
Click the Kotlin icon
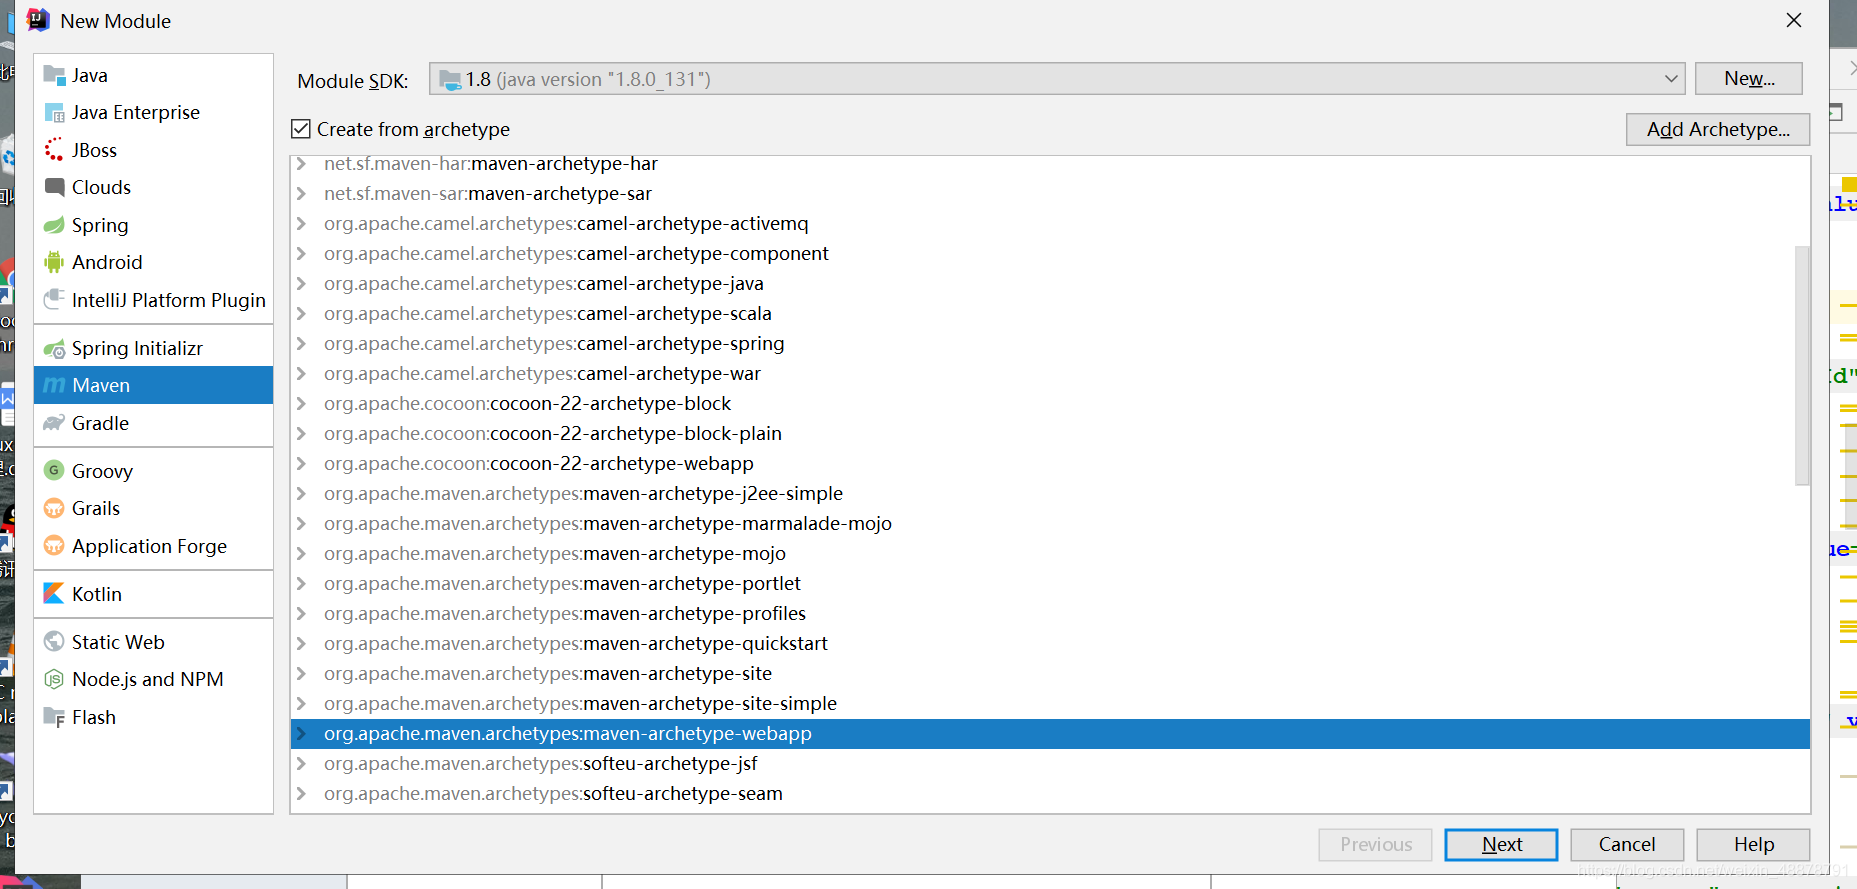(x=54, y=594)
